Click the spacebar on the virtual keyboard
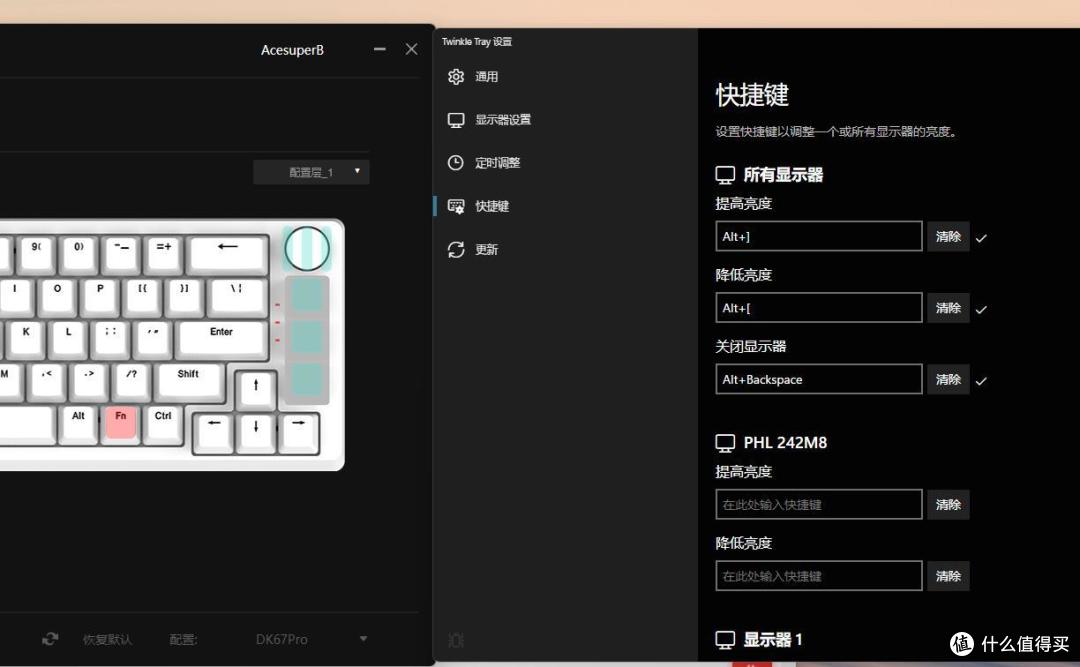The image size is (1080, 667). click(x=26, y=422)
